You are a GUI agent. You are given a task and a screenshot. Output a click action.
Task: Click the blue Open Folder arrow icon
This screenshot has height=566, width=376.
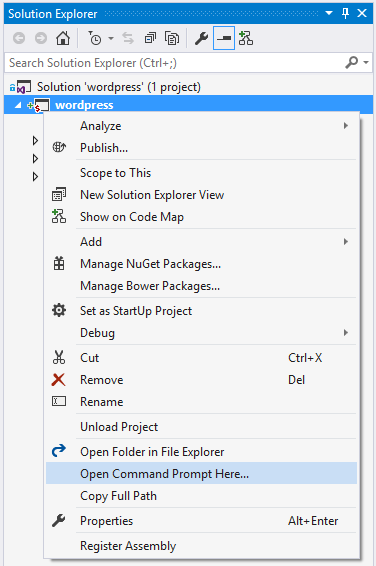coord(59,450)
